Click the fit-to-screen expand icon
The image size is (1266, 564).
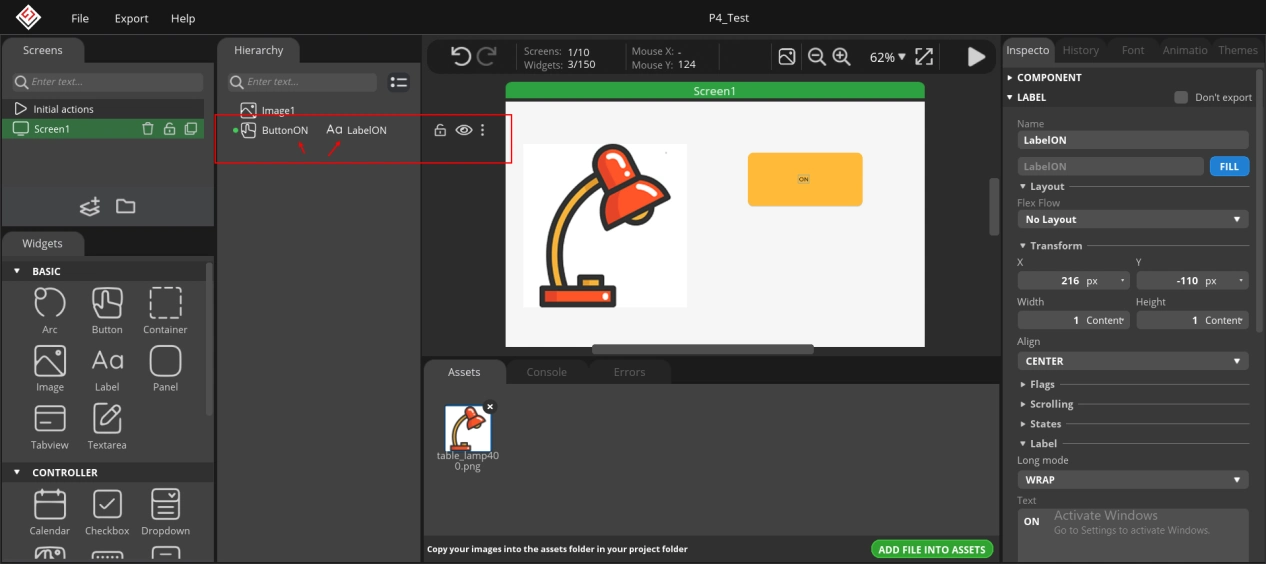pos(924,57)
